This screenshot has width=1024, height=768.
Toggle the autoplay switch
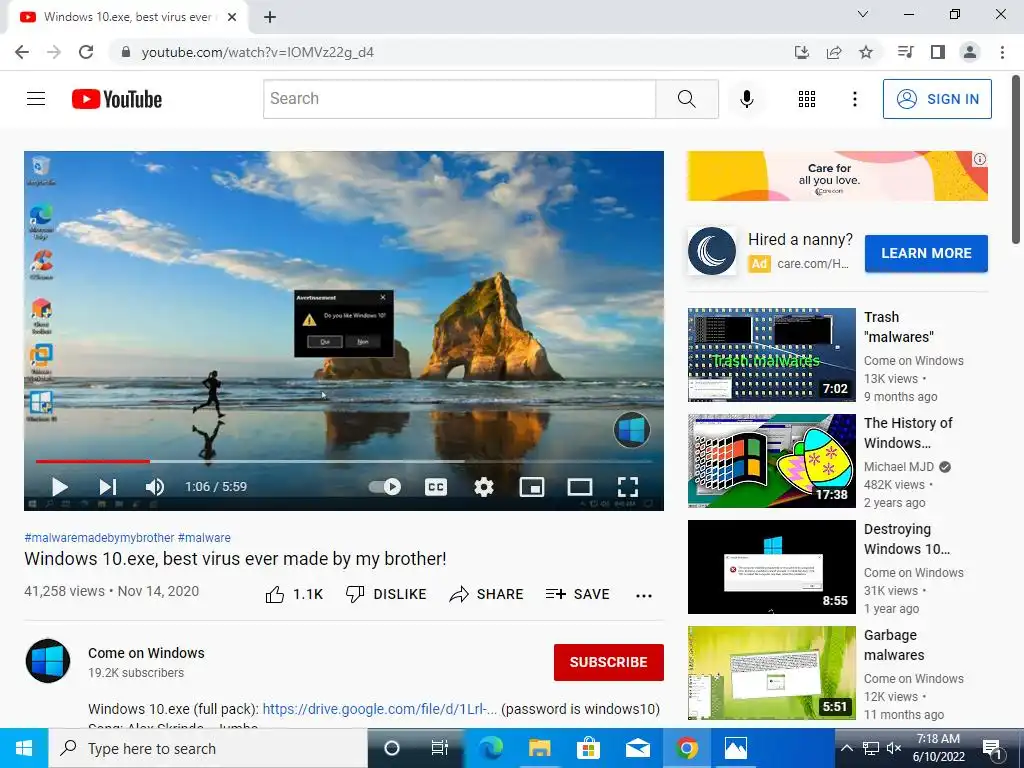click(385, 487)
